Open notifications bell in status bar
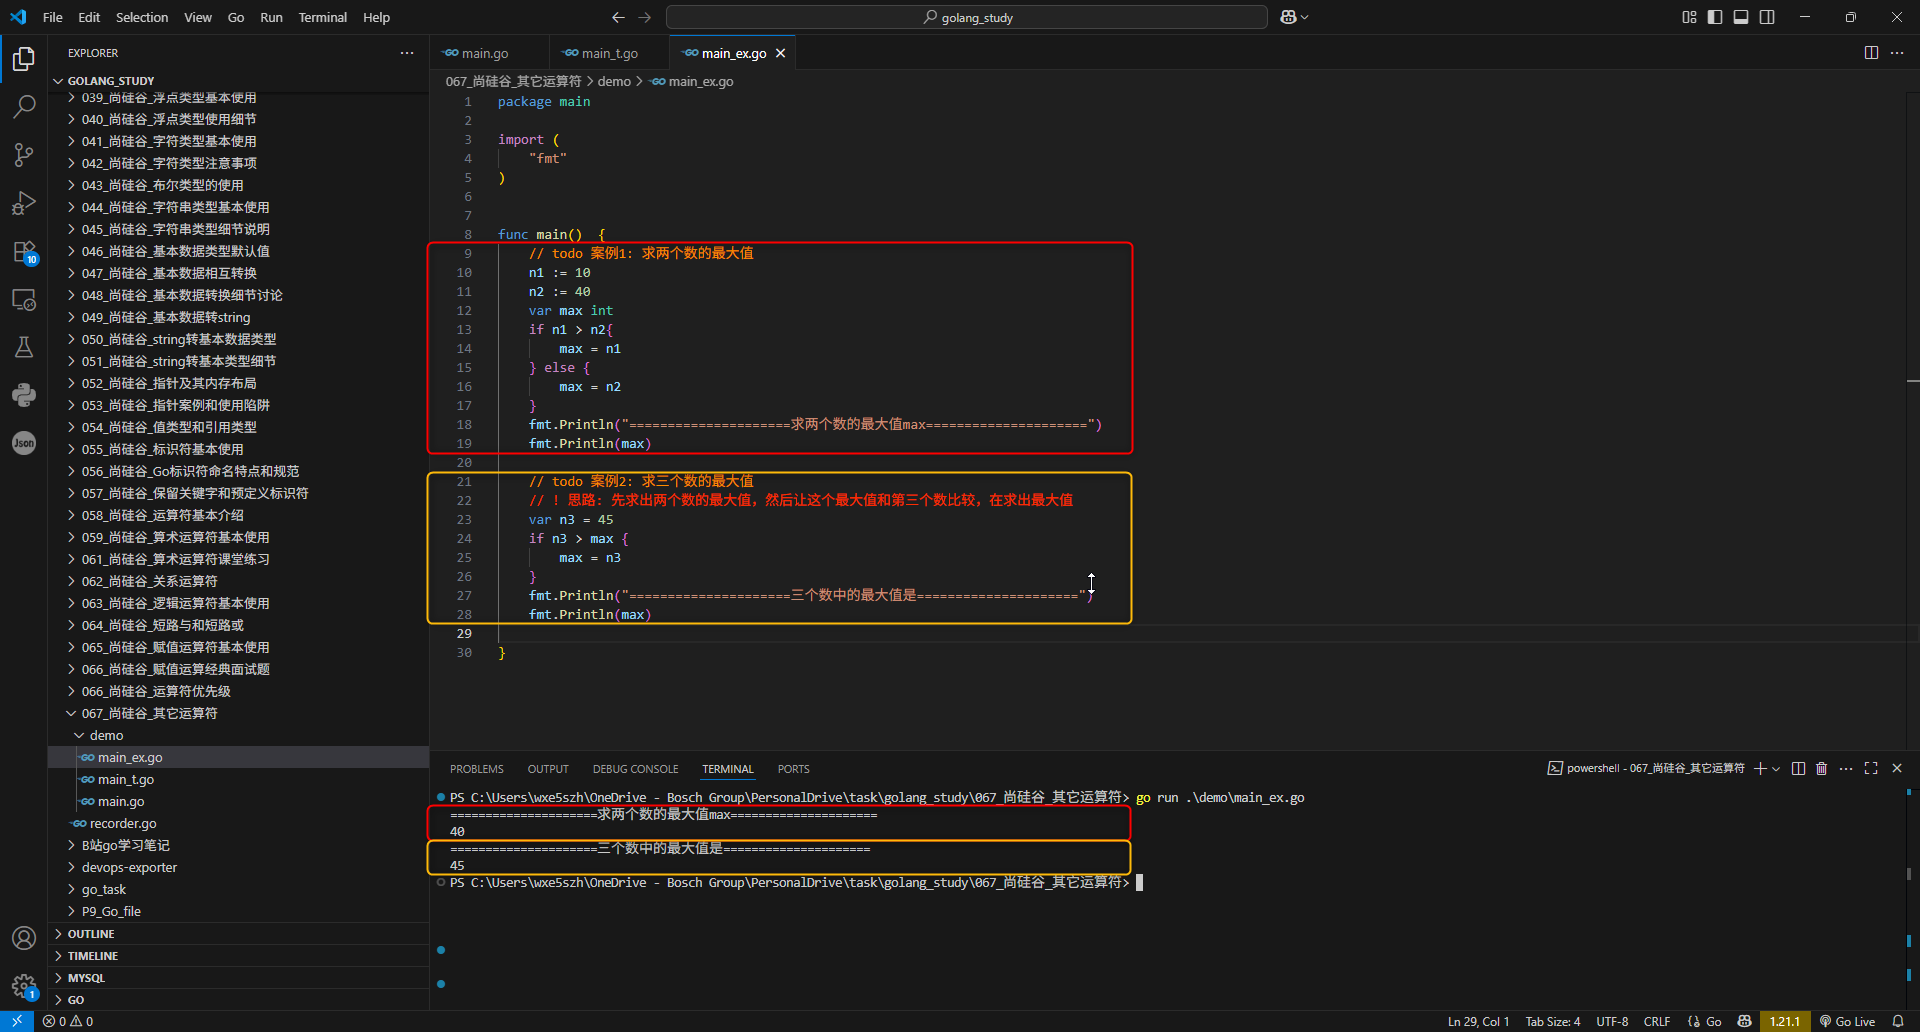The image size is (1920, 1032). tap(1898, 1021)
